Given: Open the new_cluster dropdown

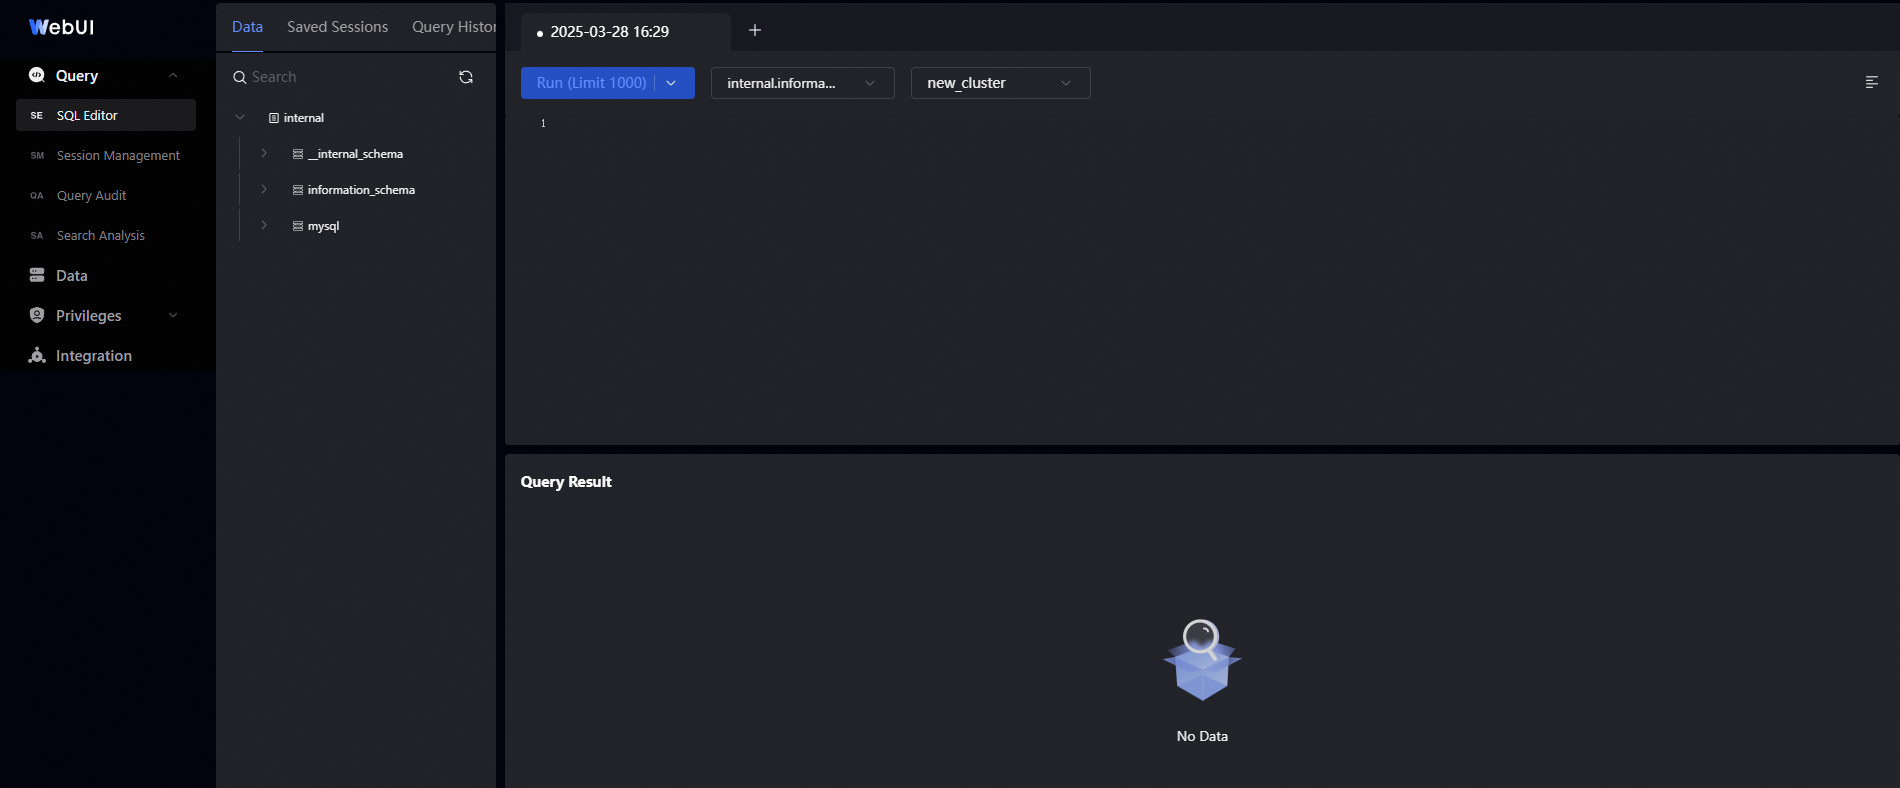Looking at the screenshot, I should tap(1000, 83).
